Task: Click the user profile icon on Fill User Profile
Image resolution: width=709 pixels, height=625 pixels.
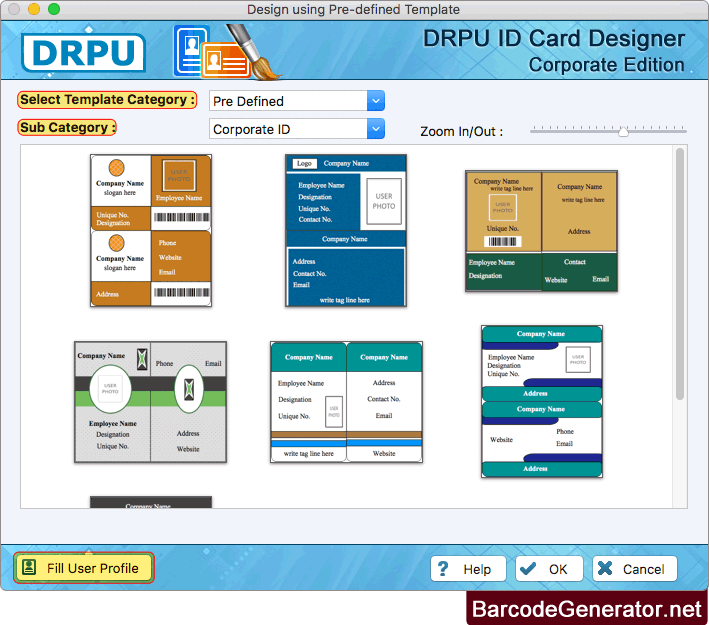Action: (x=29, y=567)
